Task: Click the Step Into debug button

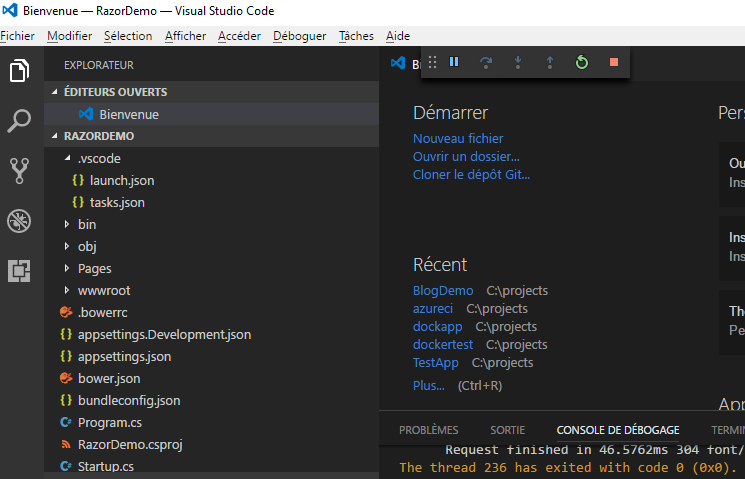Action: click(518, 62)
